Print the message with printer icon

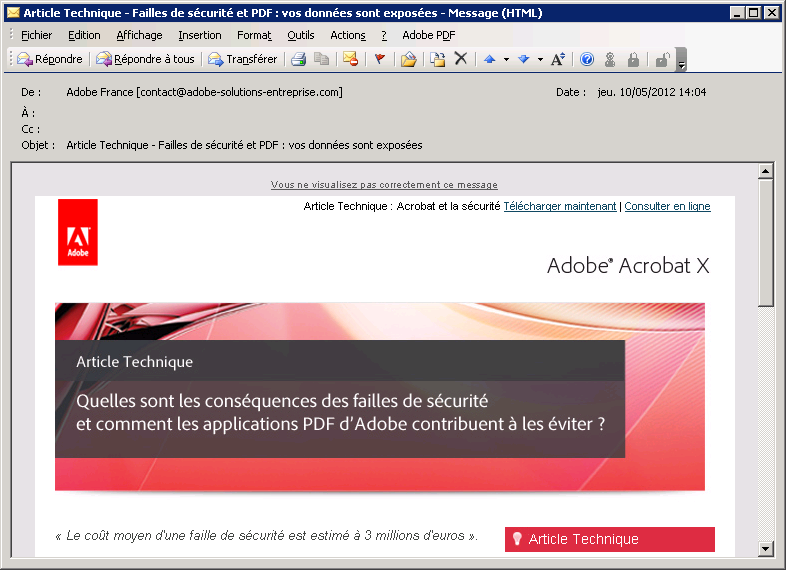pos(299,59)
